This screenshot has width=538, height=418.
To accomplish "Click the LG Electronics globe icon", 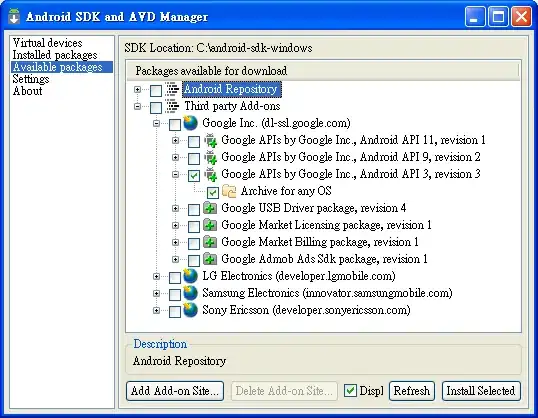I will coord(190,276).
